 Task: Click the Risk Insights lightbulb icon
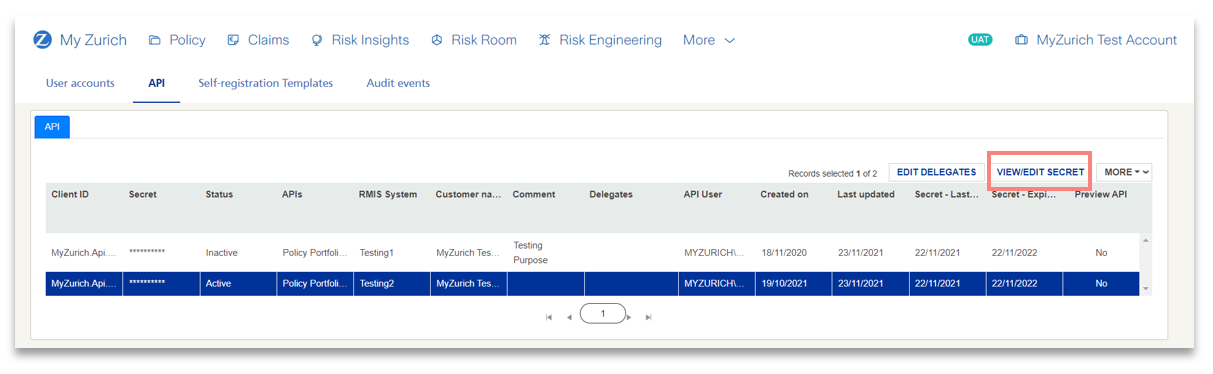point(317,41)
